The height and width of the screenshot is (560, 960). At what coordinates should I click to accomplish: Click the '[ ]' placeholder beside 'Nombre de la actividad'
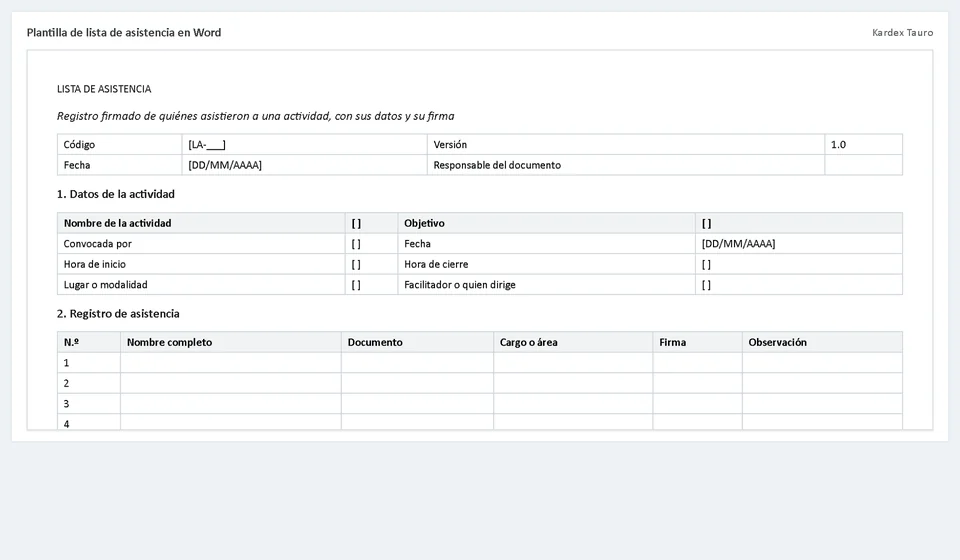point(356,223)
